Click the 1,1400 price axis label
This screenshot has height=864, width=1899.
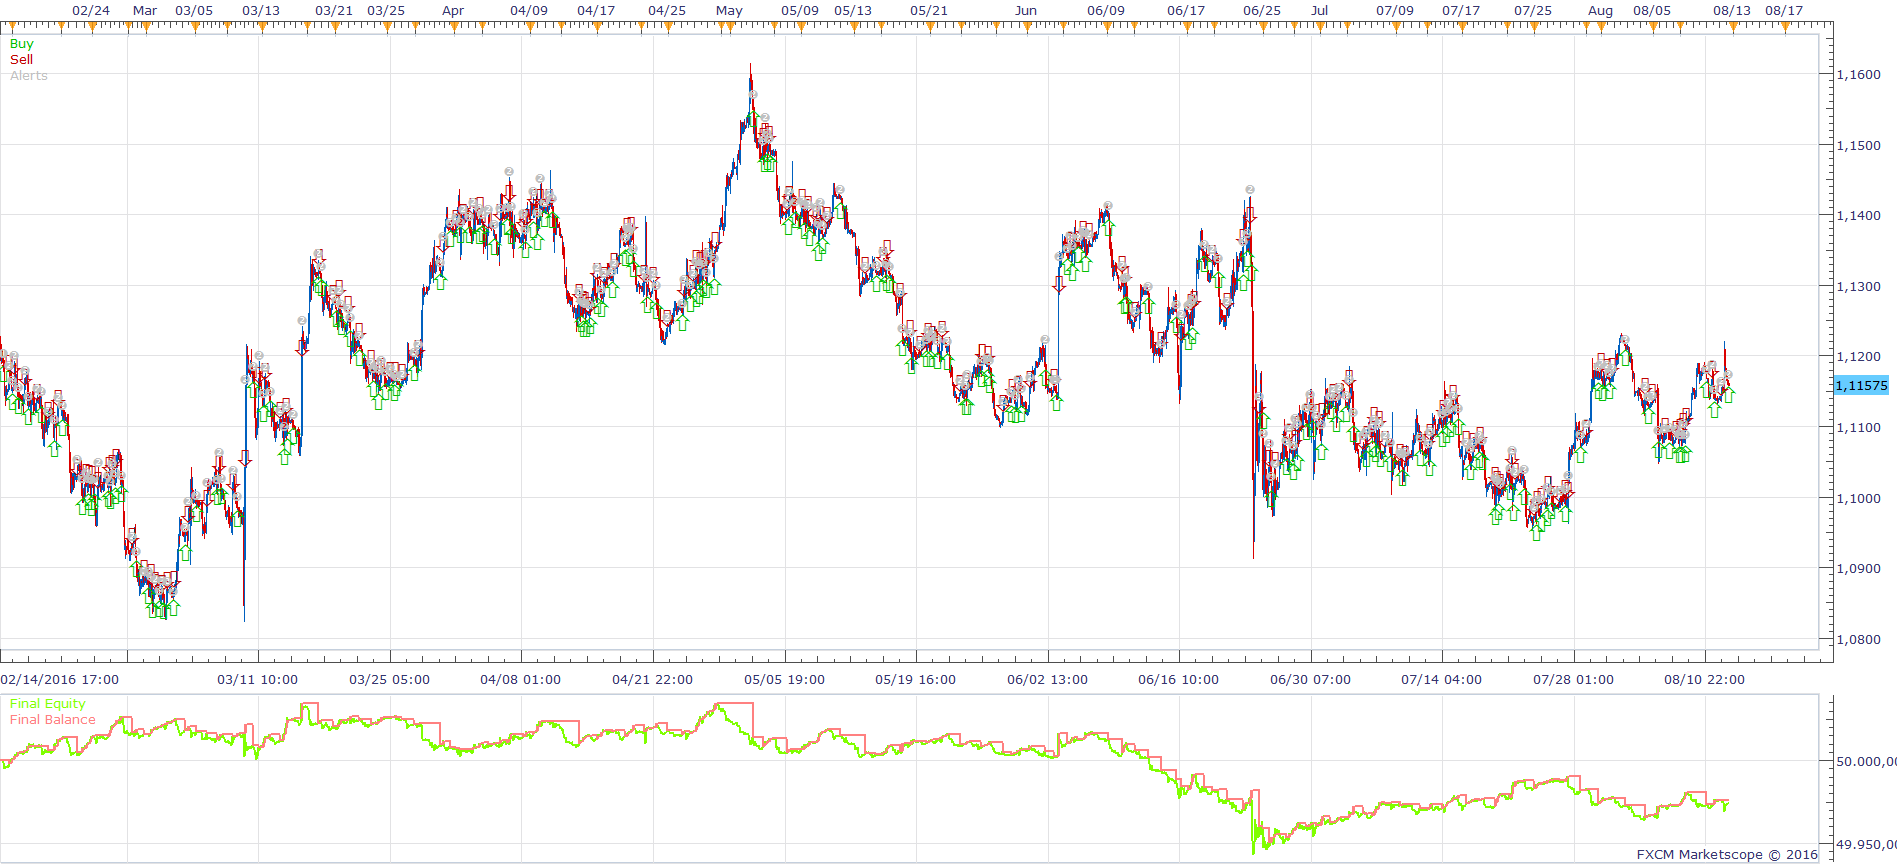tap(1859, 216)
